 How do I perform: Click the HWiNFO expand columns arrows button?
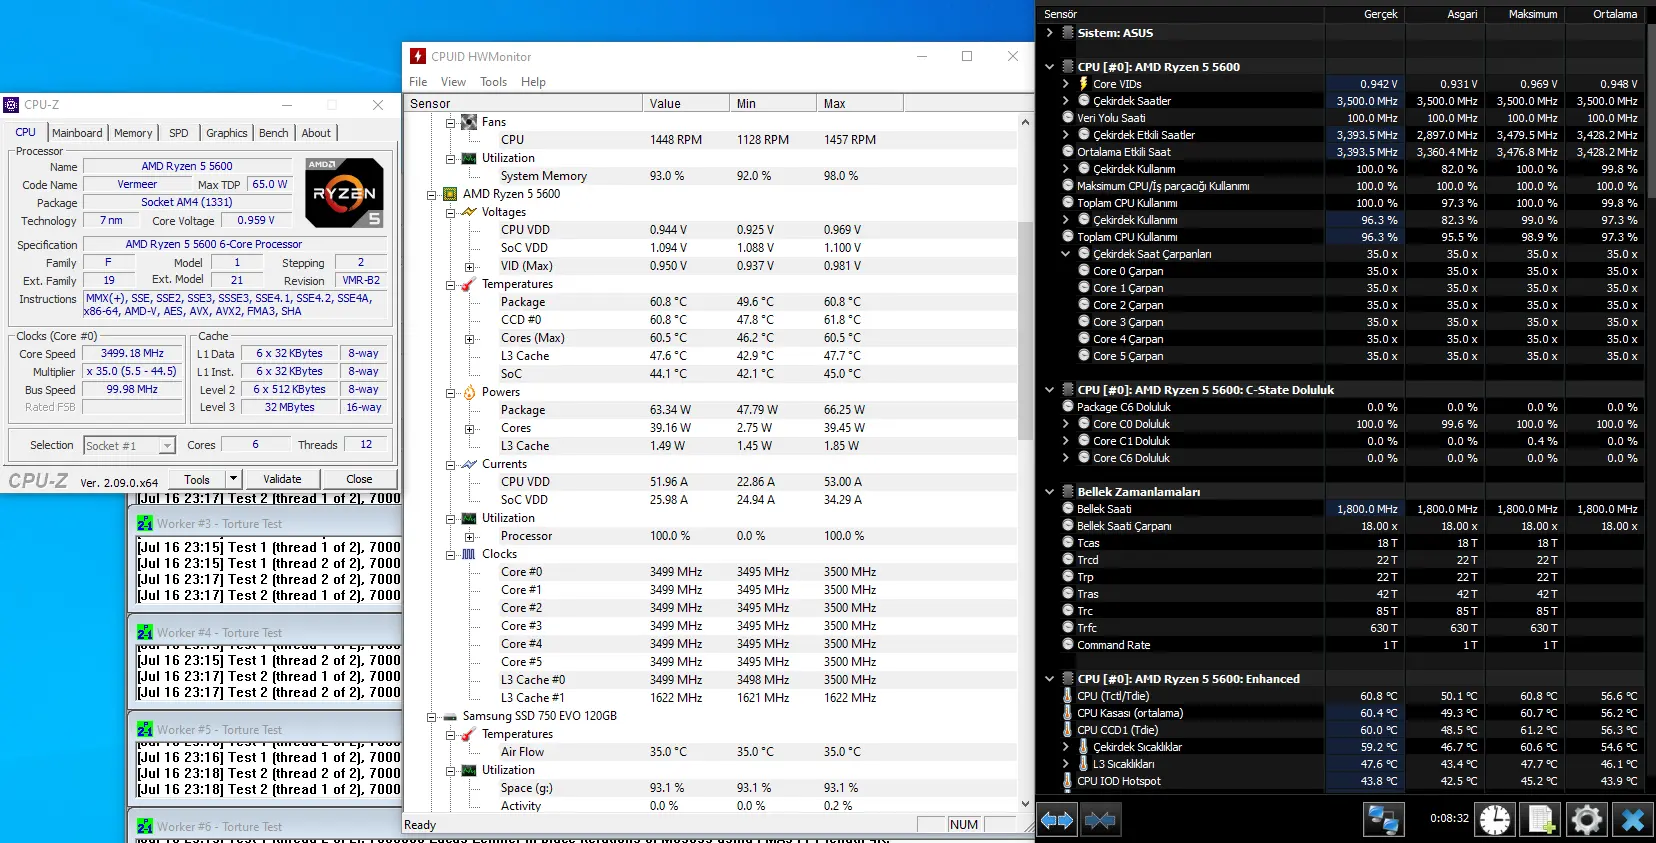point(1057,821)
